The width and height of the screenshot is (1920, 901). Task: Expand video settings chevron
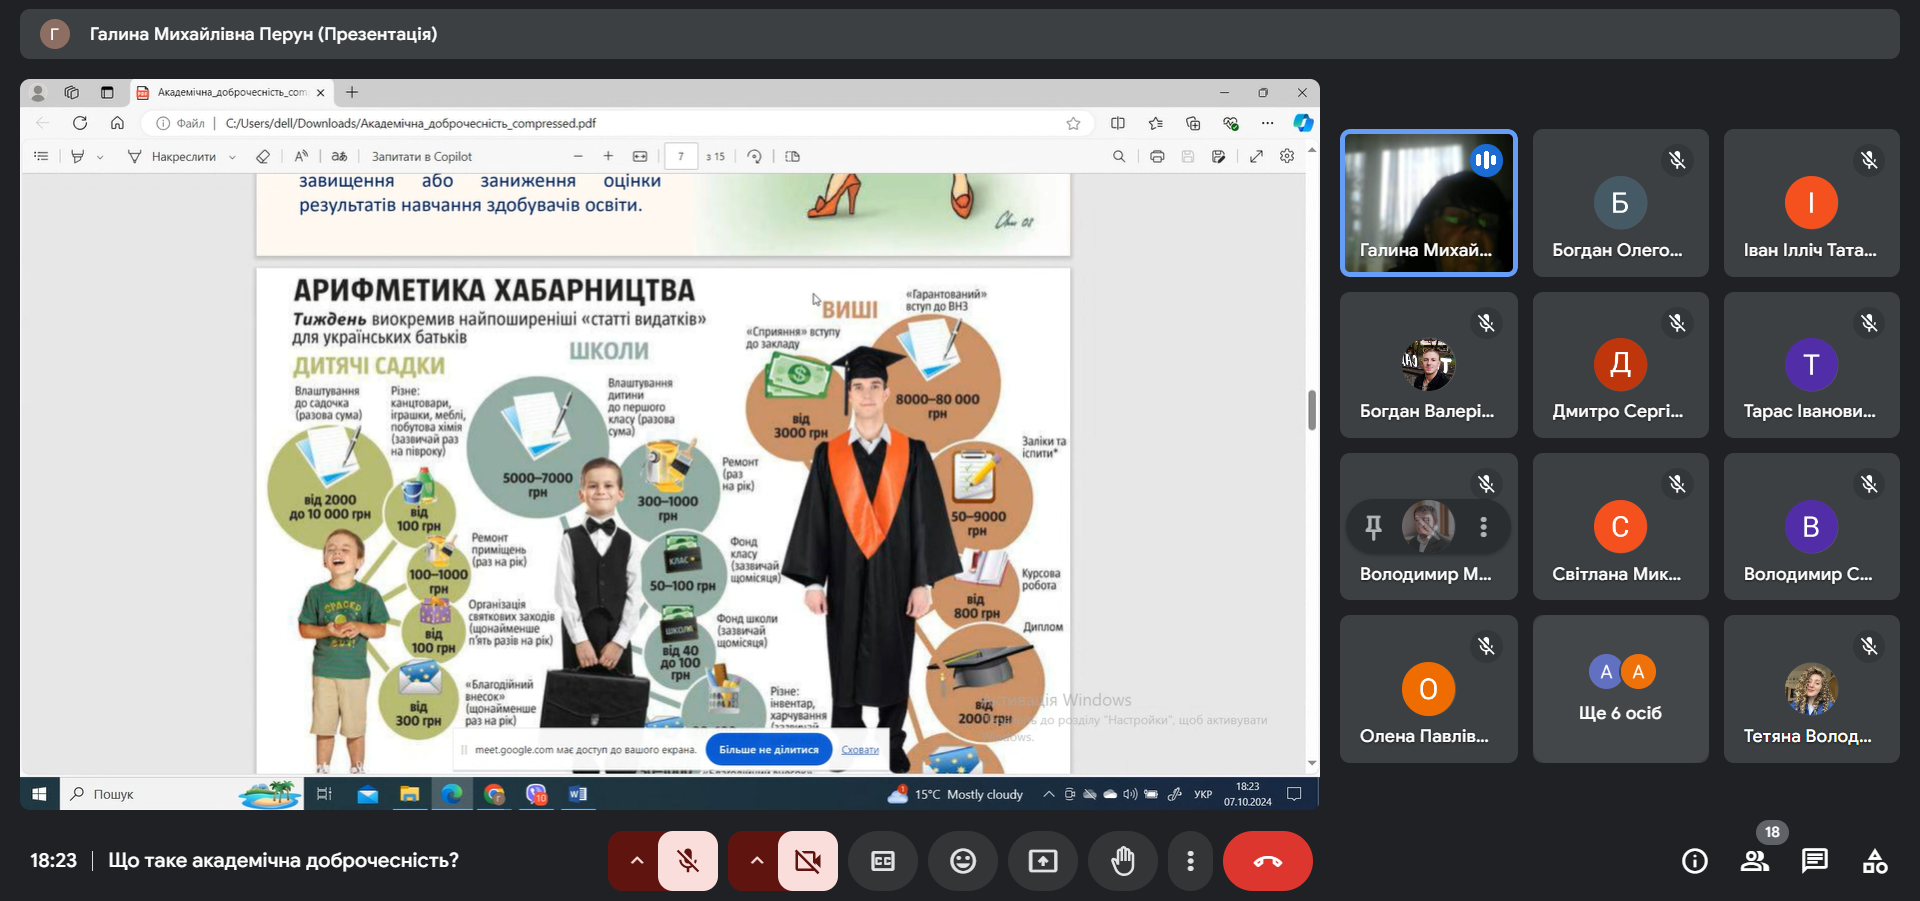(x=756, y=861)
